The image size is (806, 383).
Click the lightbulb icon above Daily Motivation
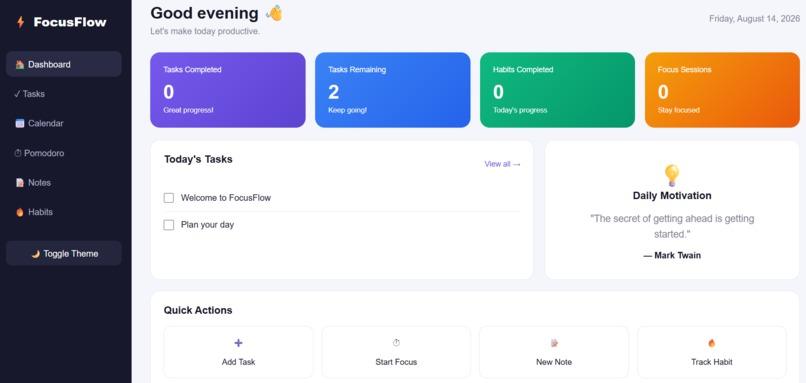672,175
